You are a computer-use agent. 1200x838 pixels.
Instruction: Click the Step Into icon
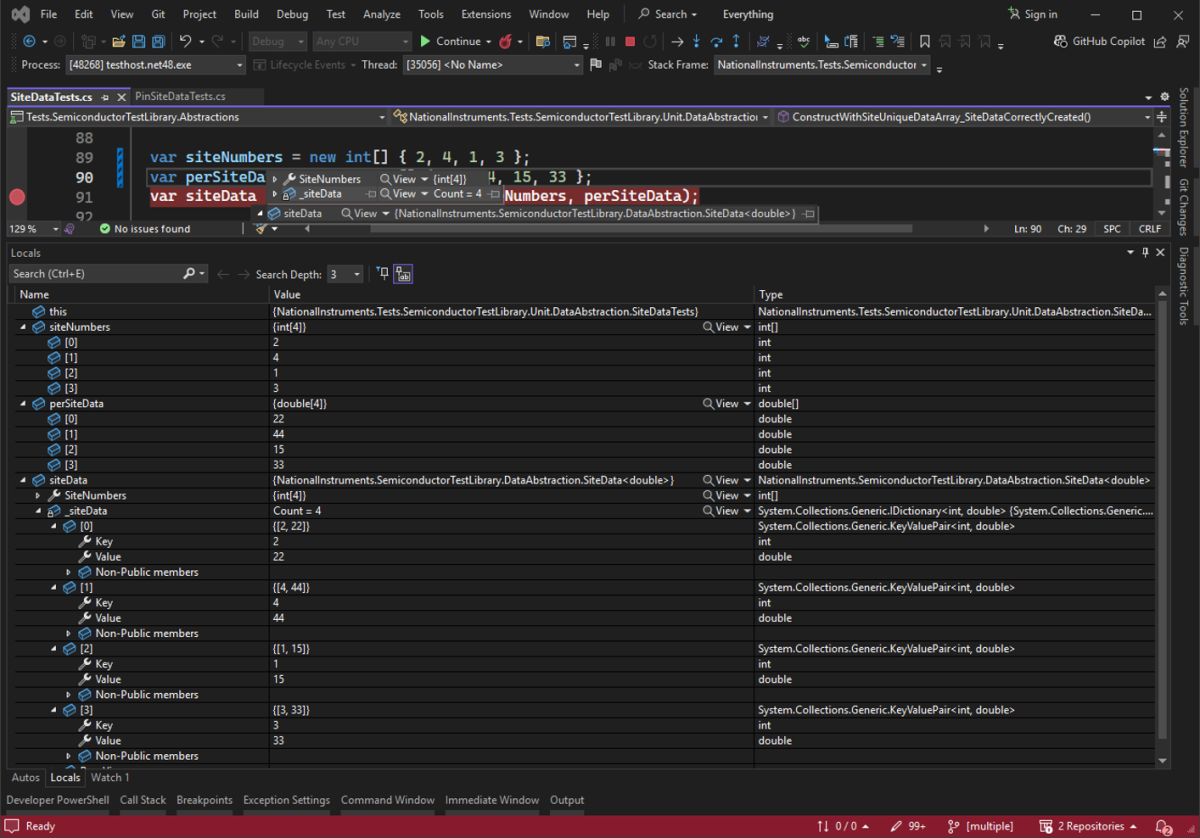pos(697,41)
